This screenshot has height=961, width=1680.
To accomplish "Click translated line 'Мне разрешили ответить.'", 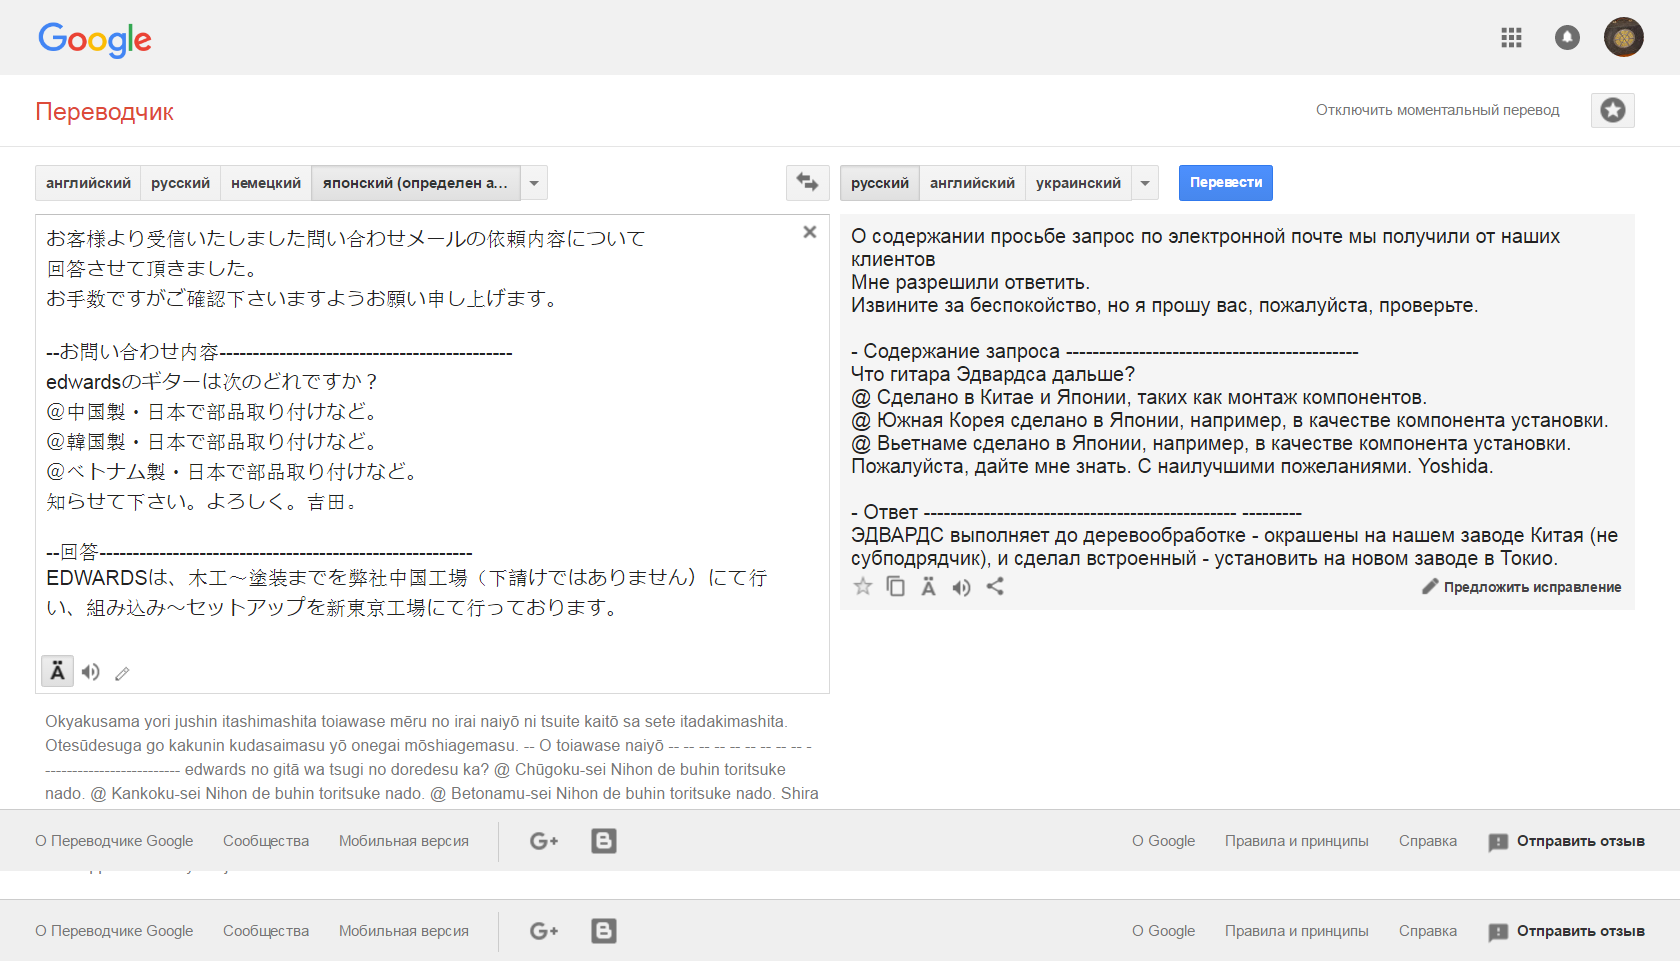I will [x=970, y=283].
